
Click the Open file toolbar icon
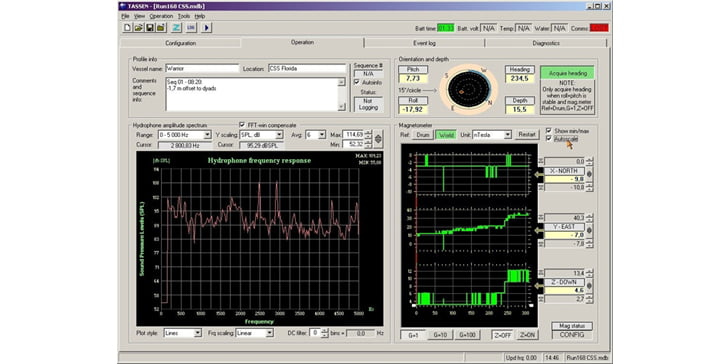point(138,28)
